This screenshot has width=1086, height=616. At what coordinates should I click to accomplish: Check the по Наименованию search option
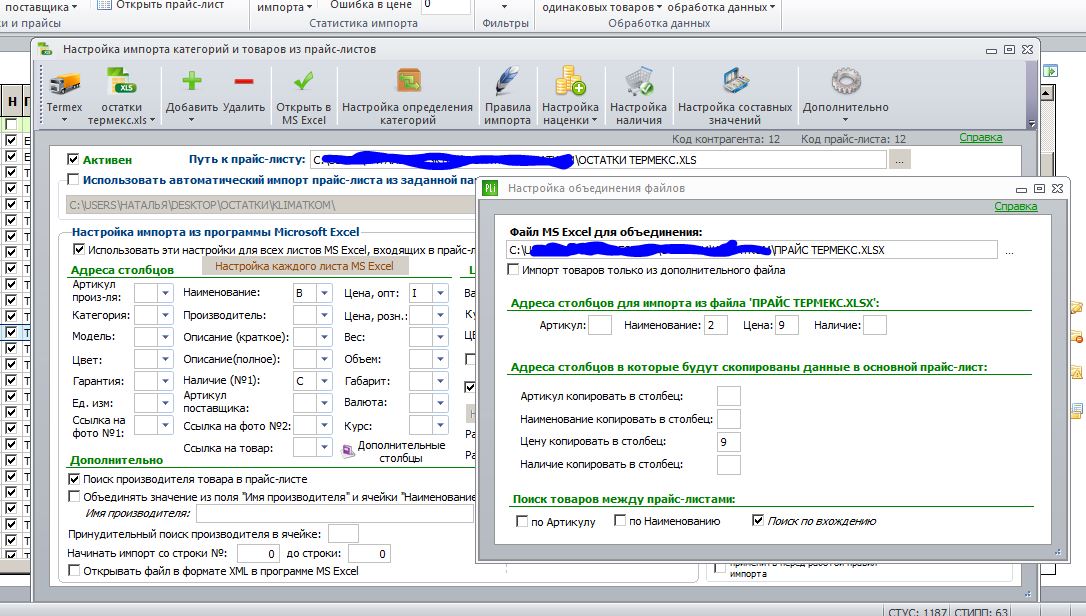pos(621,520)
